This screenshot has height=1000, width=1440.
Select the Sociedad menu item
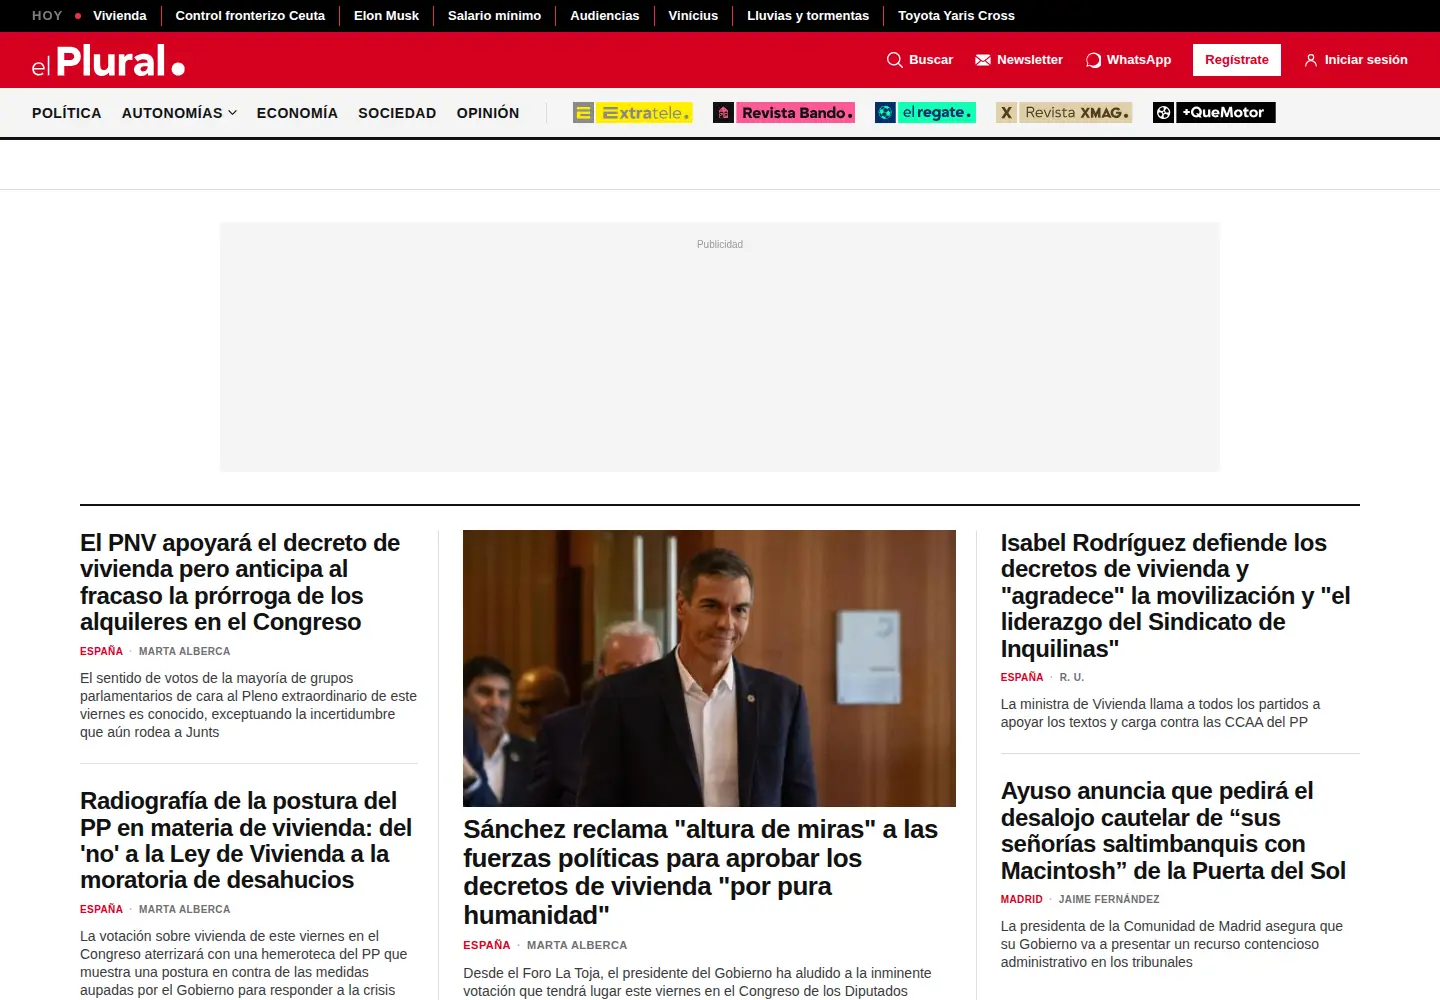point(397,113)
